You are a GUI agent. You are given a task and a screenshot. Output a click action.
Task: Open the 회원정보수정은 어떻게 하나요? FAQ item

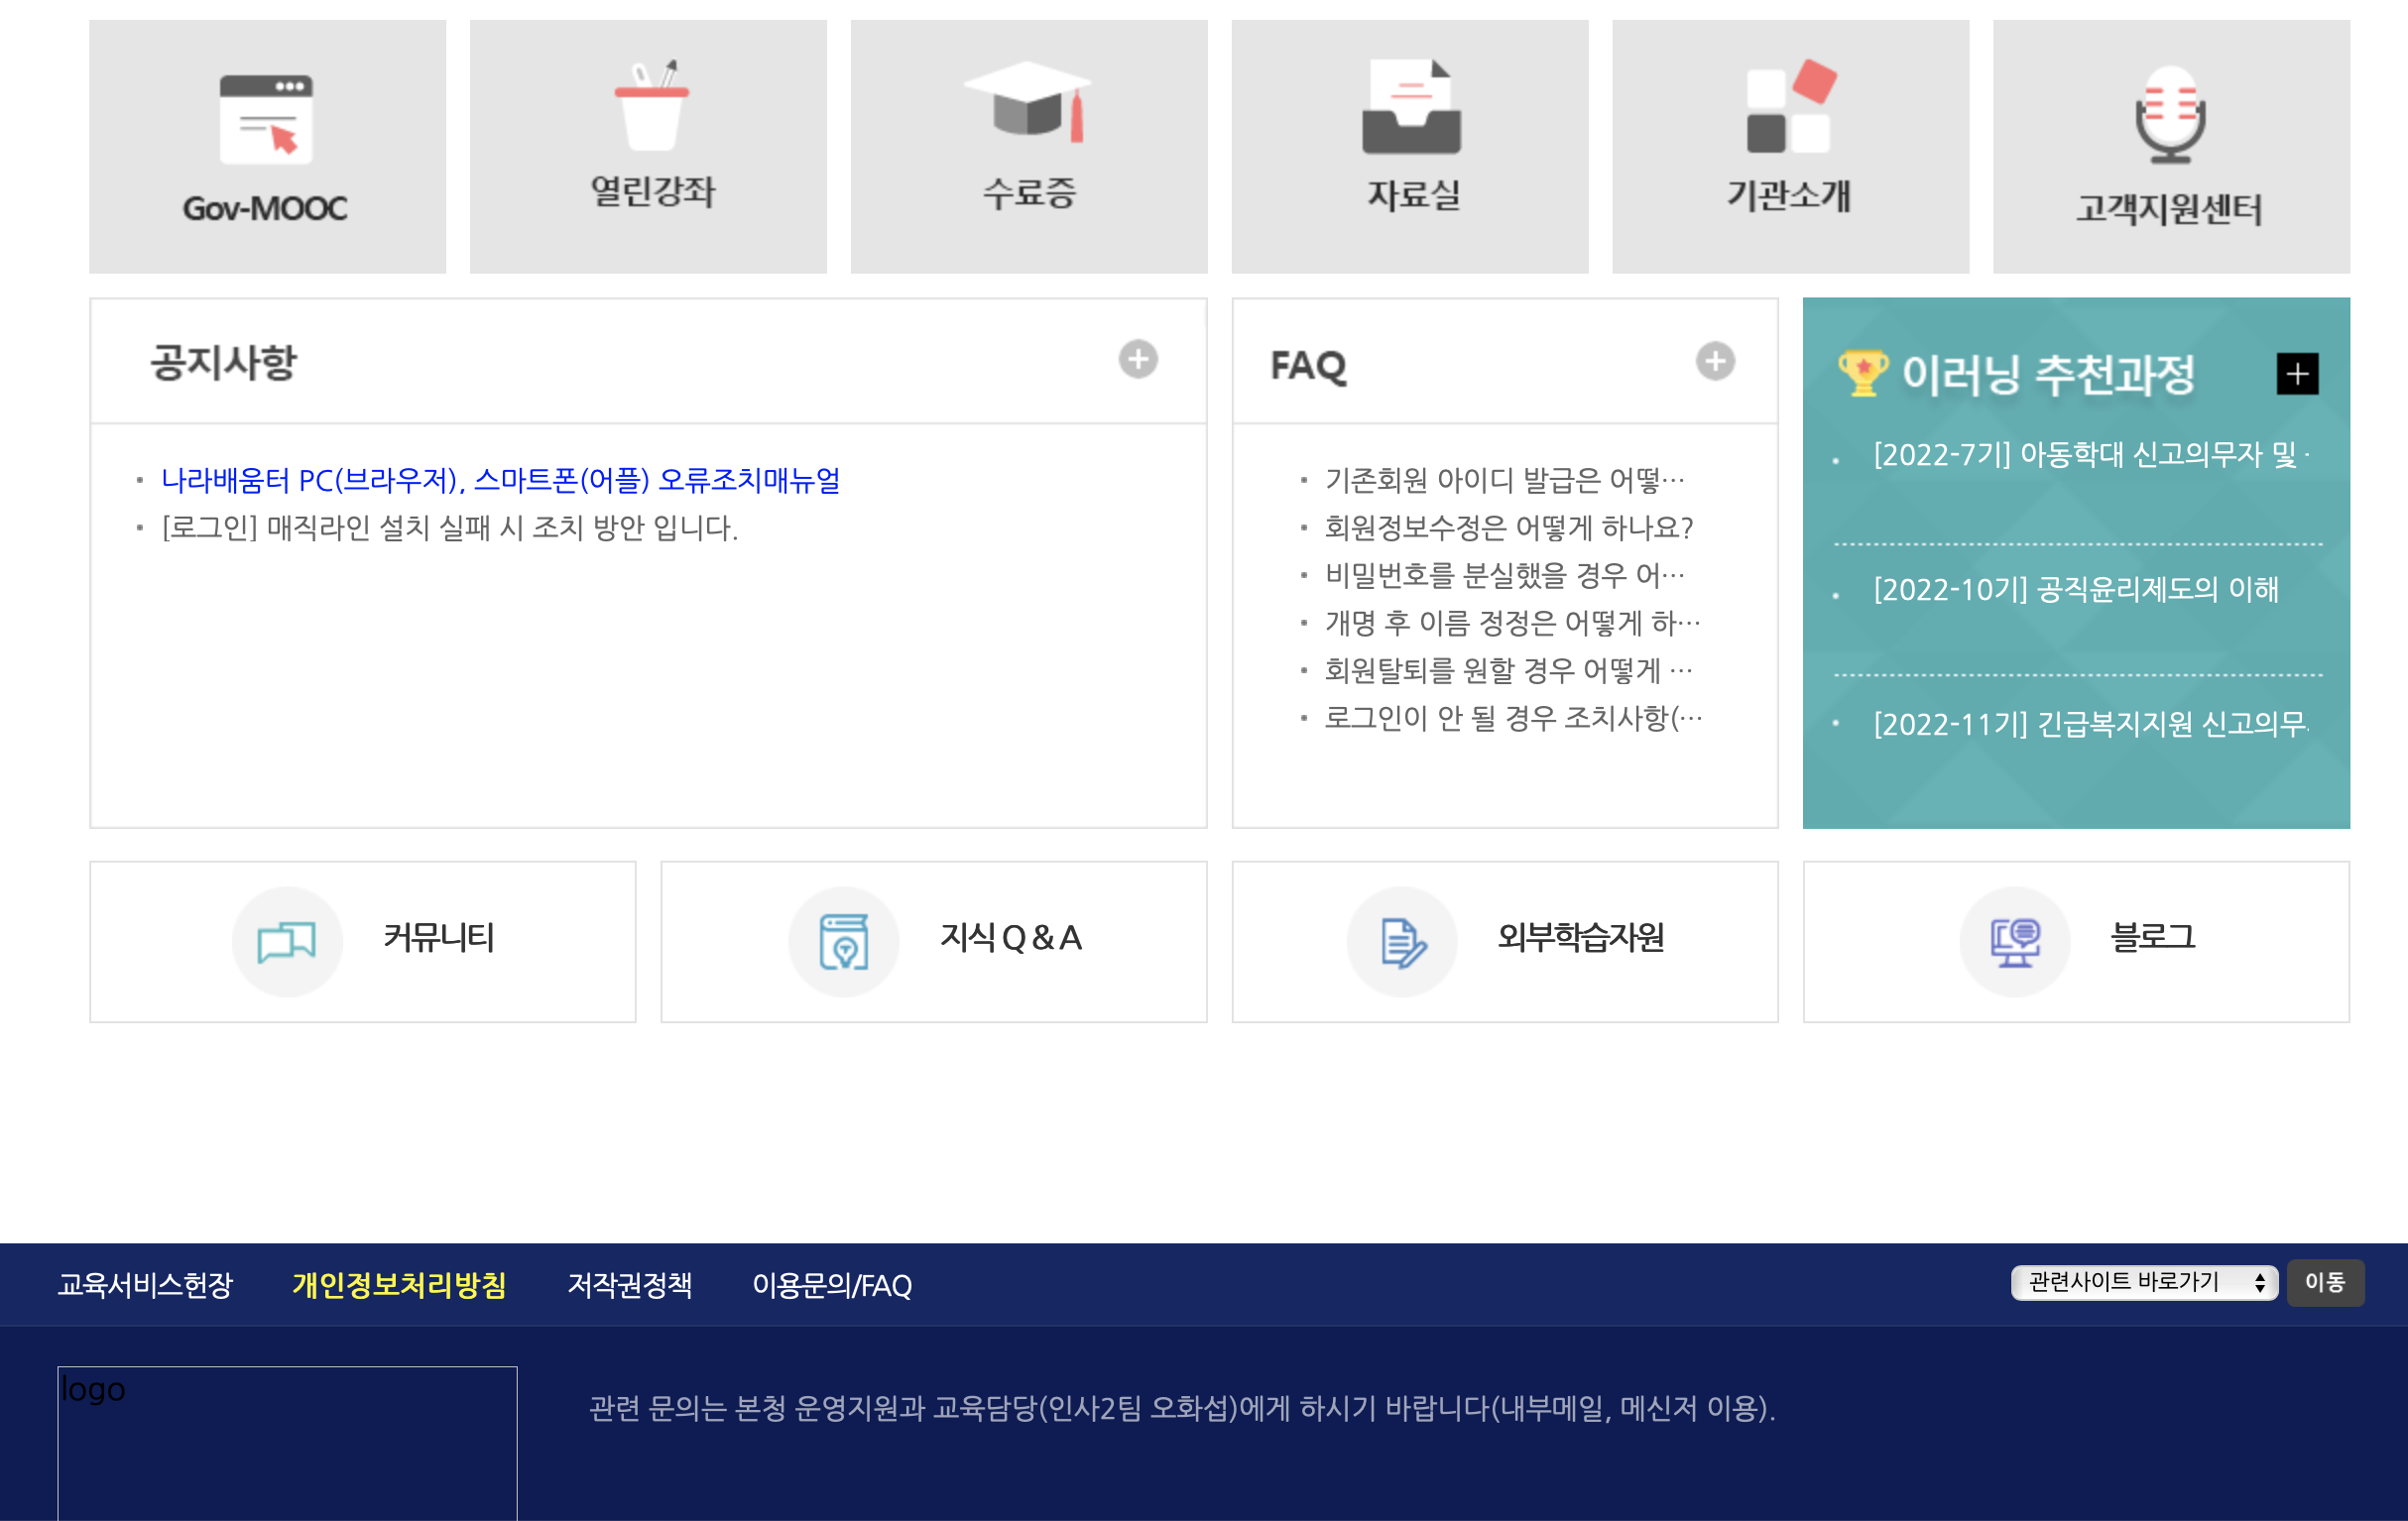1508,527
